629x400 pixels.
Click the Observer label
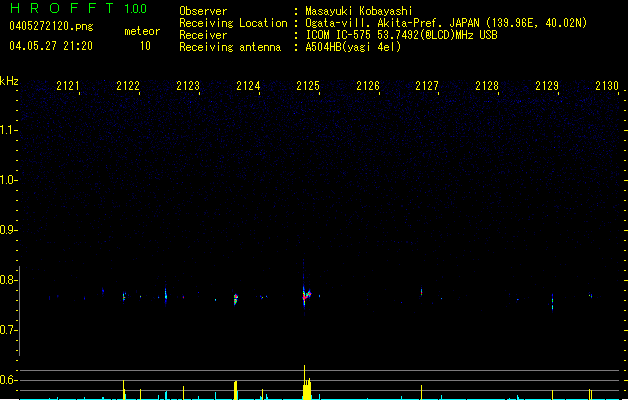click(203, 11)
